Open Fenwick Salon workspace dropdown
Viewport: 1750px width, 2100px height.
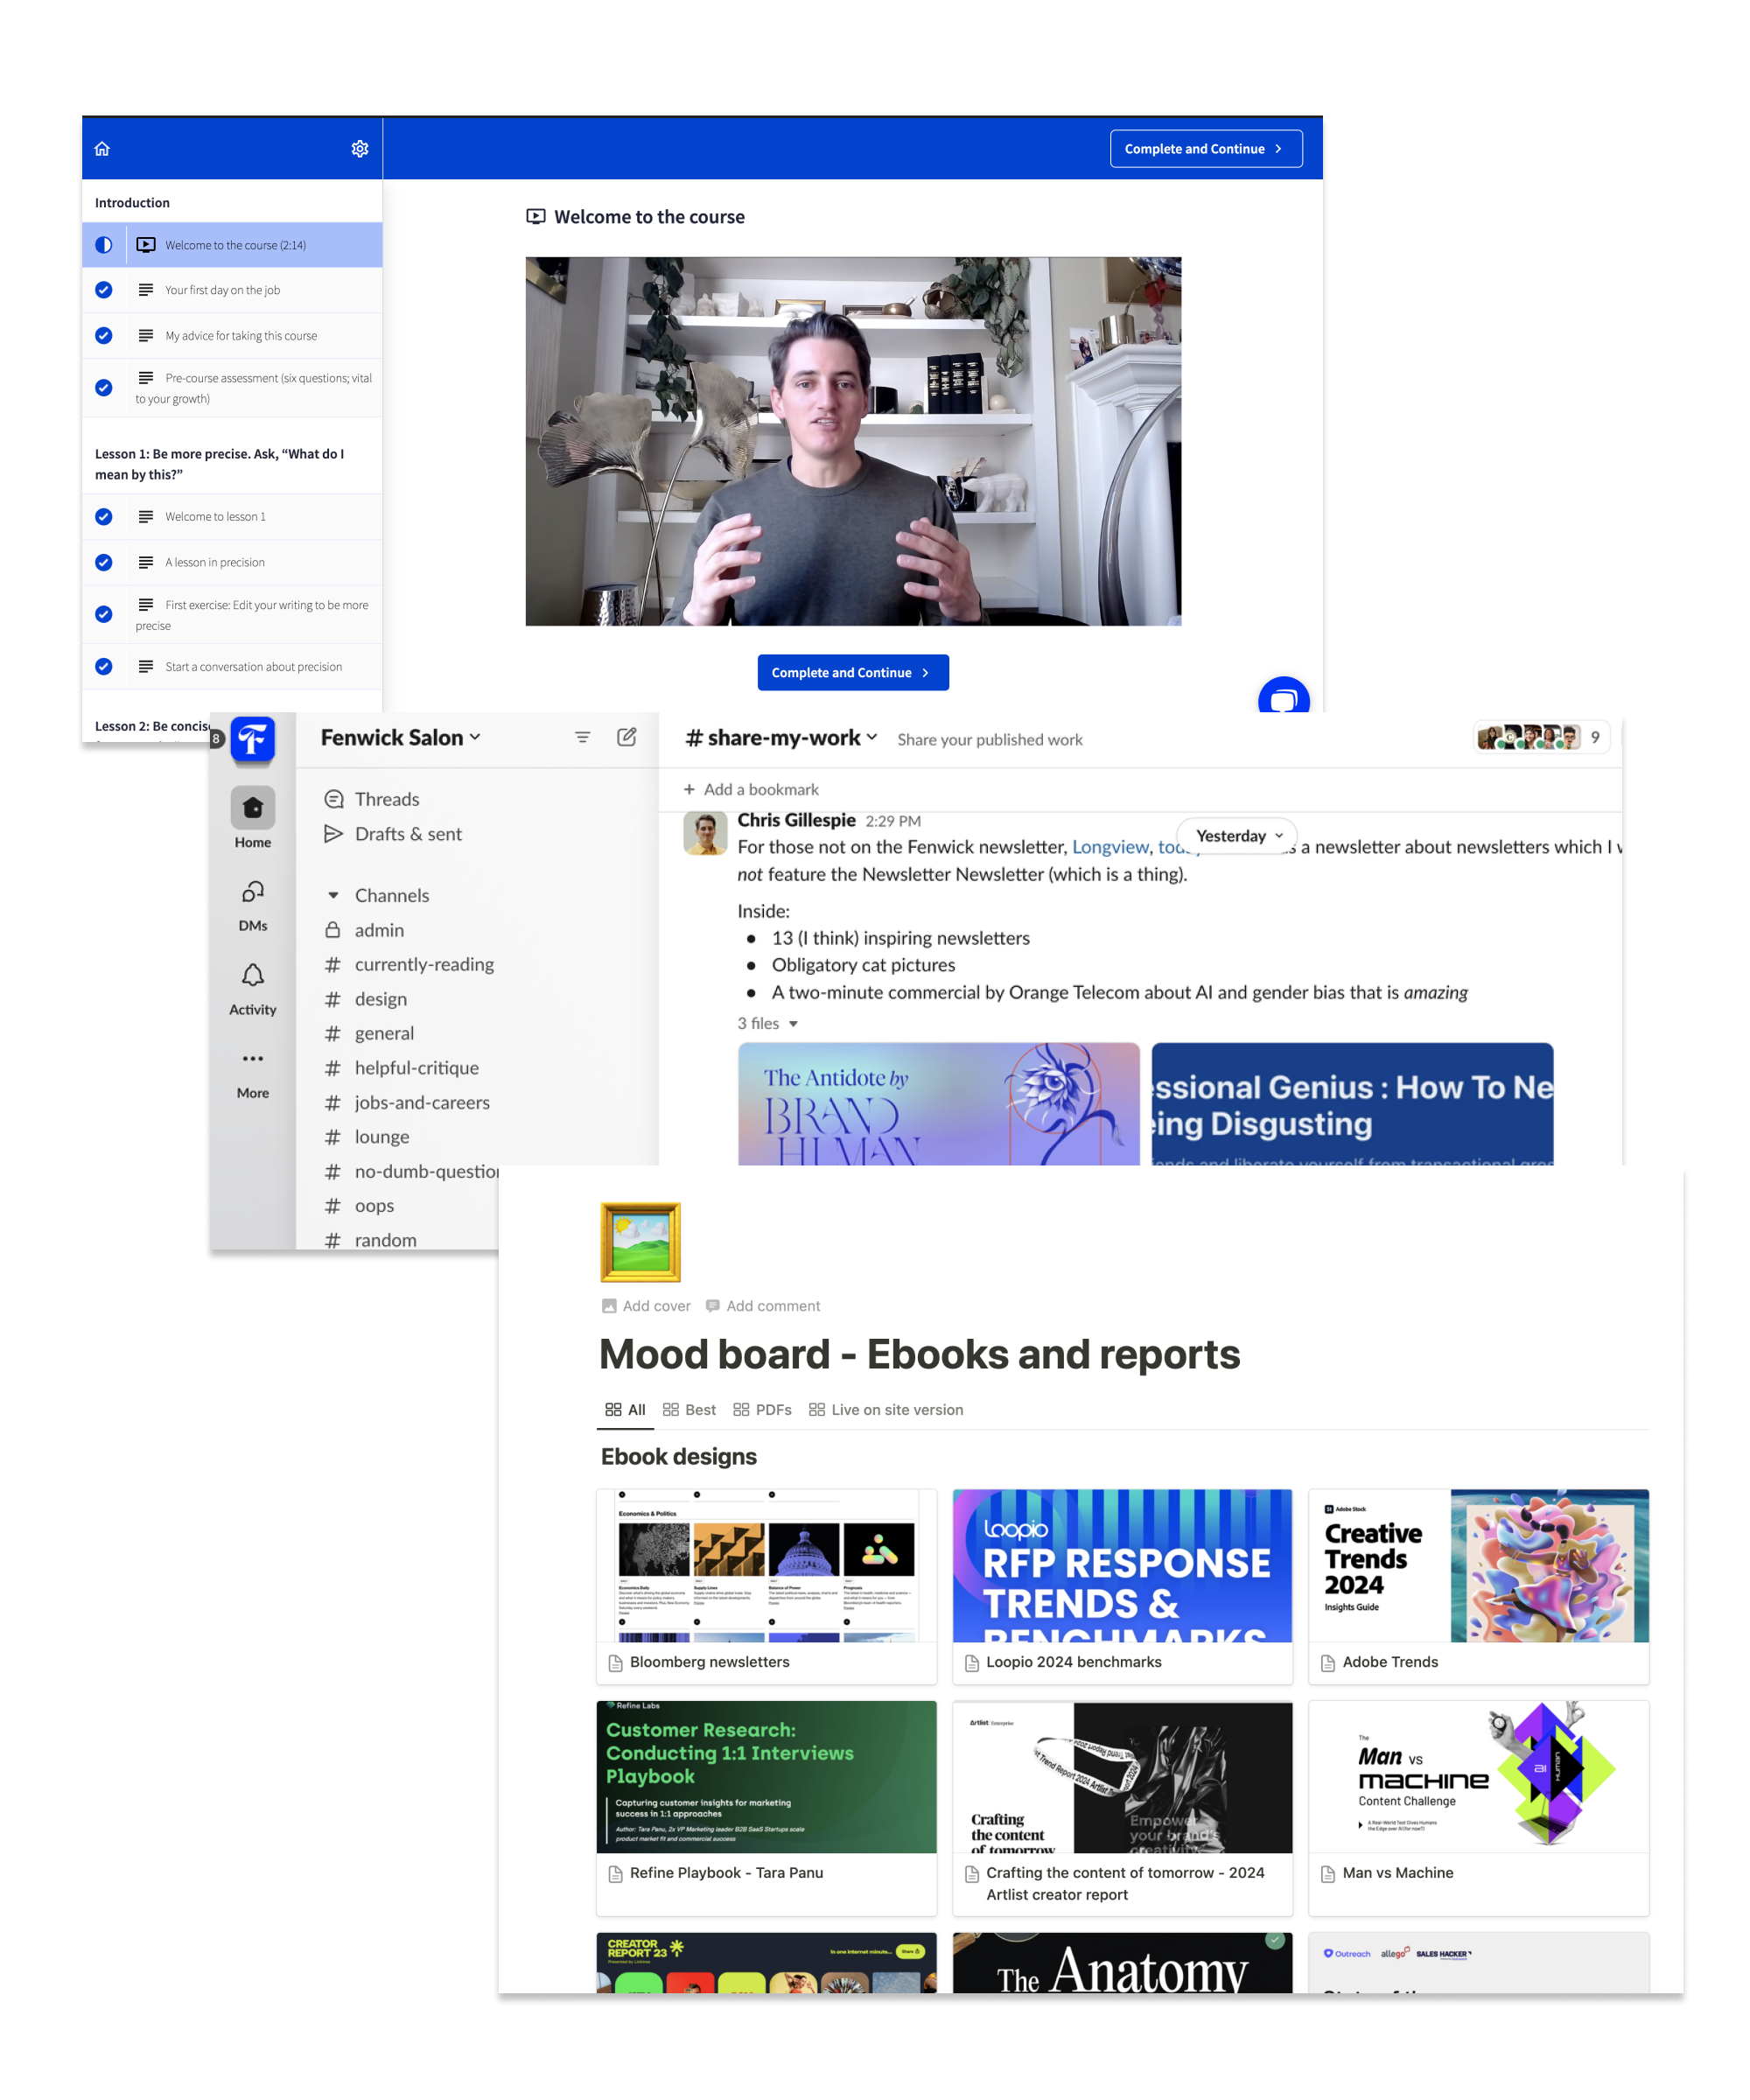401,738
